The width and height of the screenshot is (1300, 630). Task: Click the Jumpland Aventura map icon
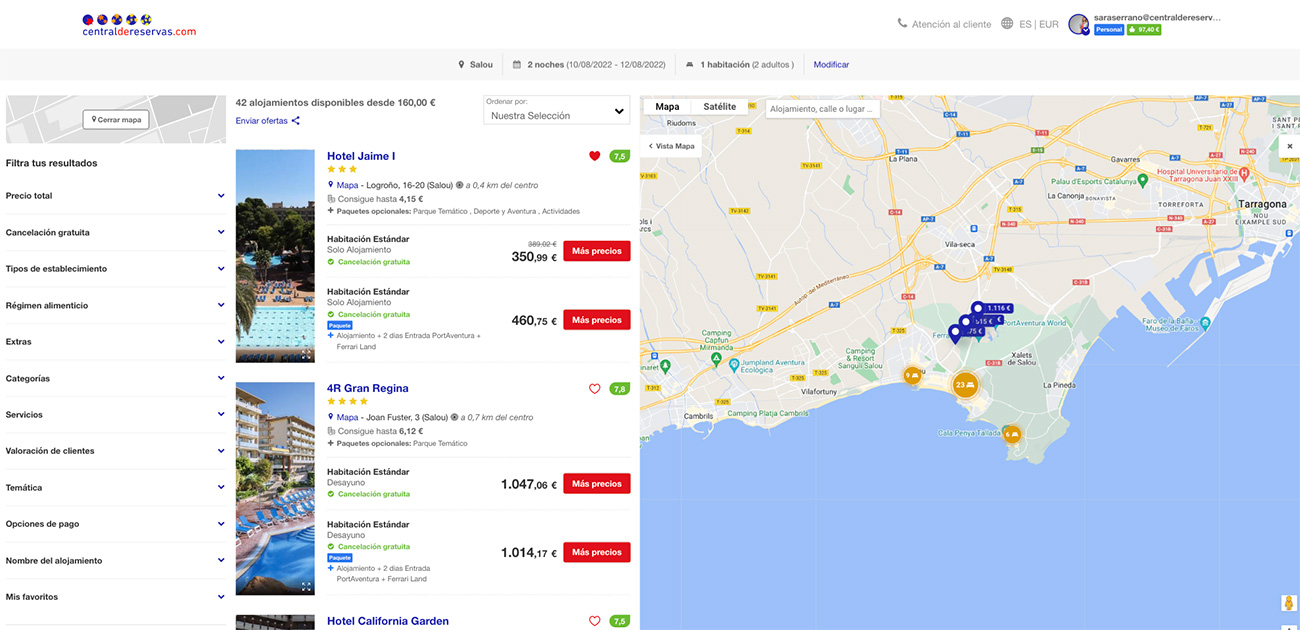(x=735, y=366)
